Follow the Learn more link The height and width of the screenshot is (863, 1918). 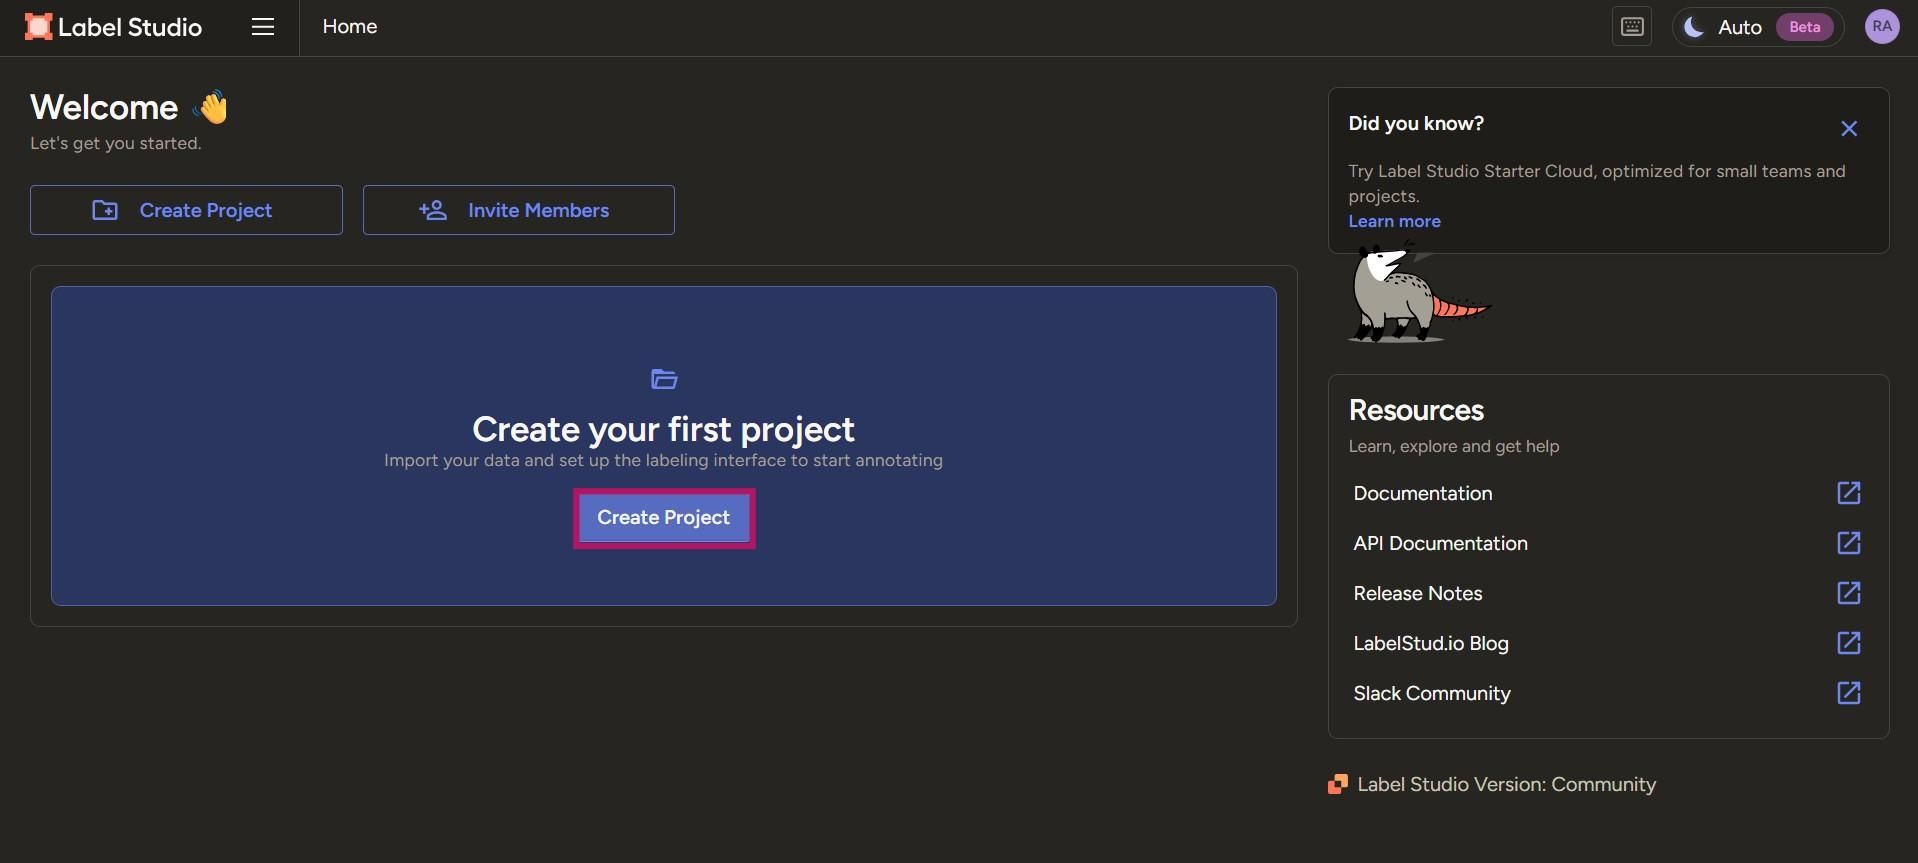[x=1394, y=221]
